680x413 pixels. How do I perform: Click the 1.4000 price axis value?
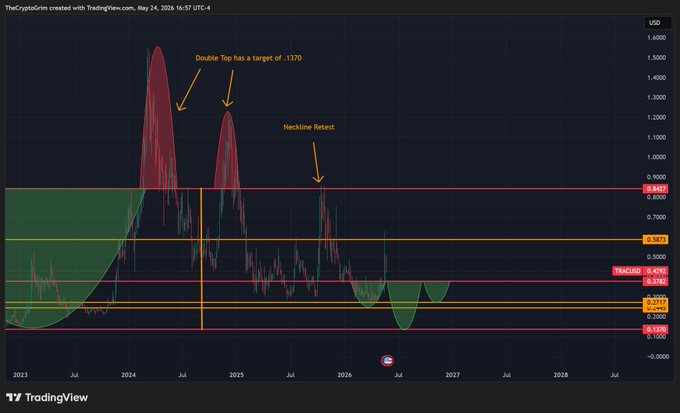[x=656, y=78]
